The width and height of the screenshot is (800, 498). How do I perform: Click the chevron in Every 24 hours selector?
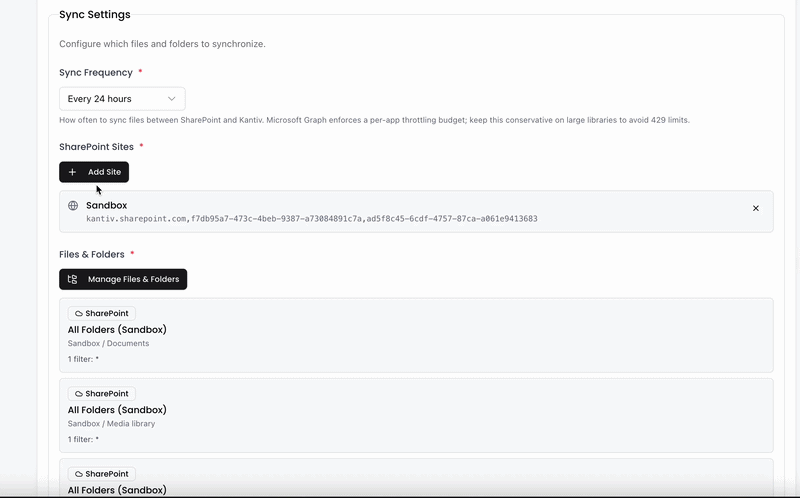171,98
